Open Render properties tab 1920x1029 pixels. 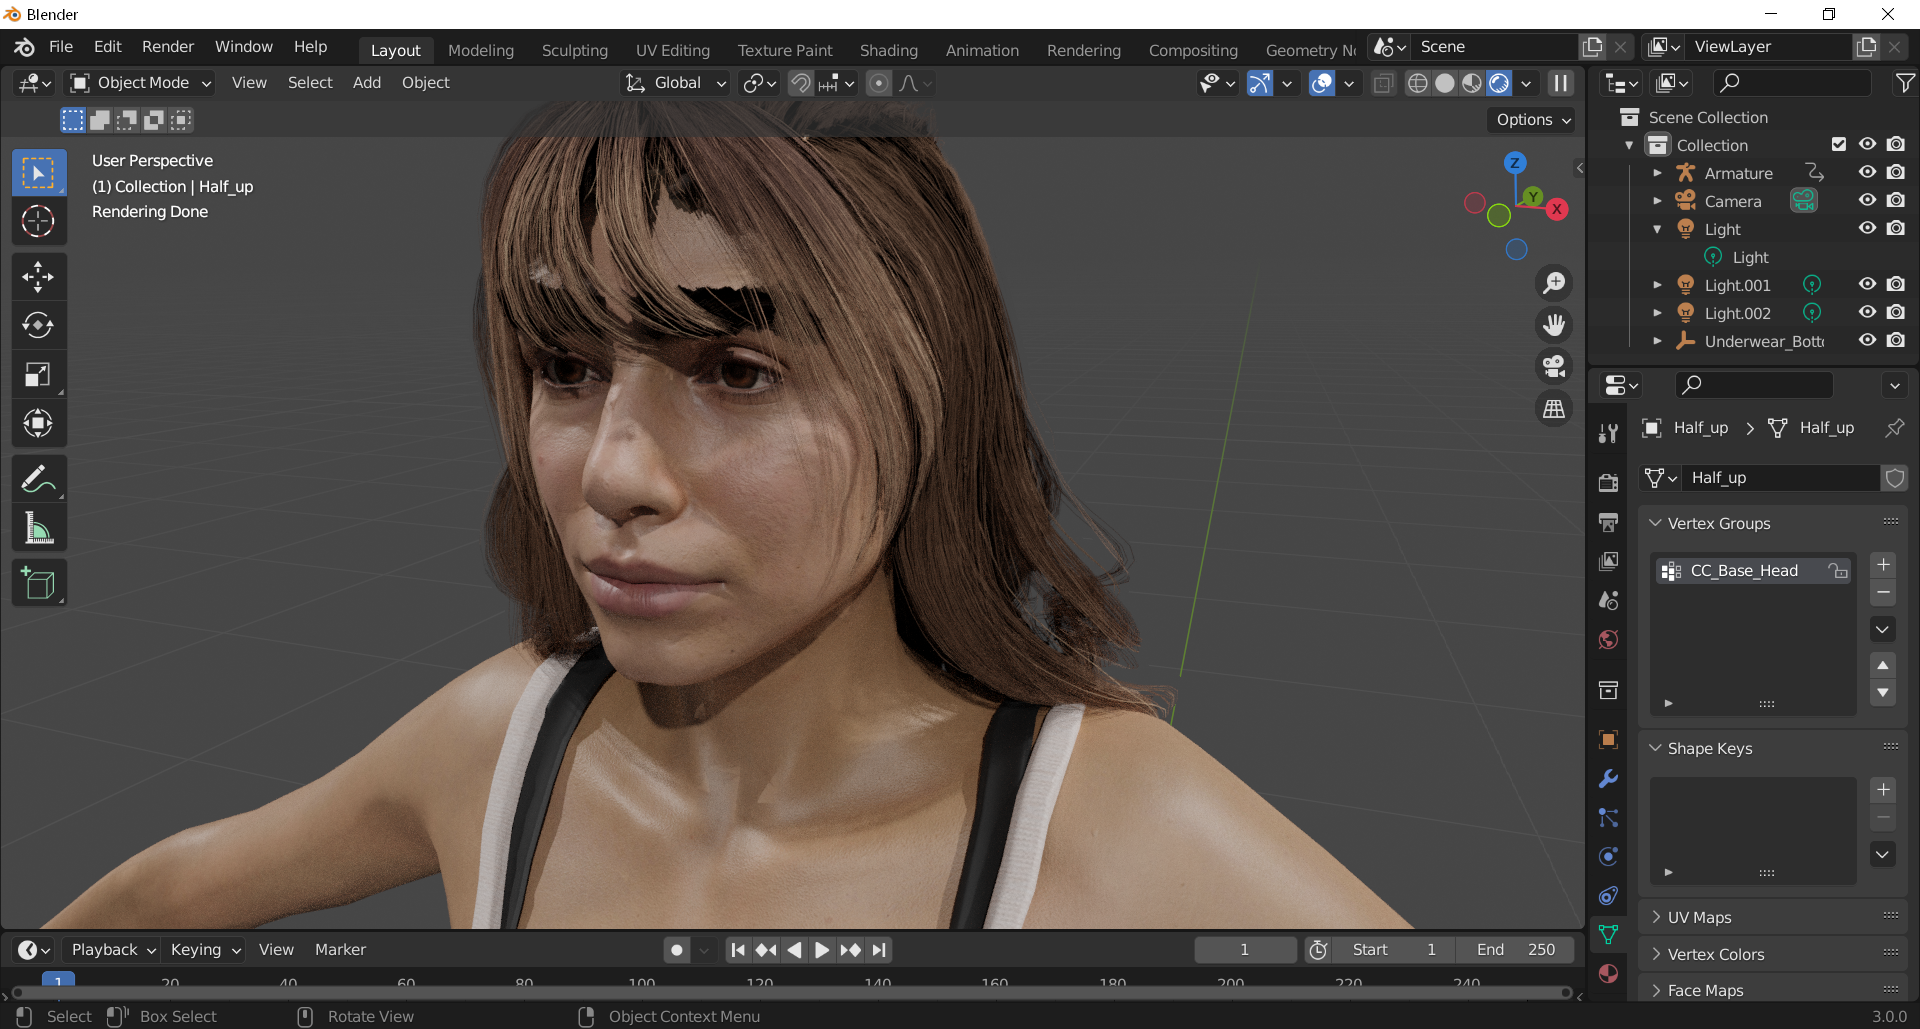click(1608, 483)
